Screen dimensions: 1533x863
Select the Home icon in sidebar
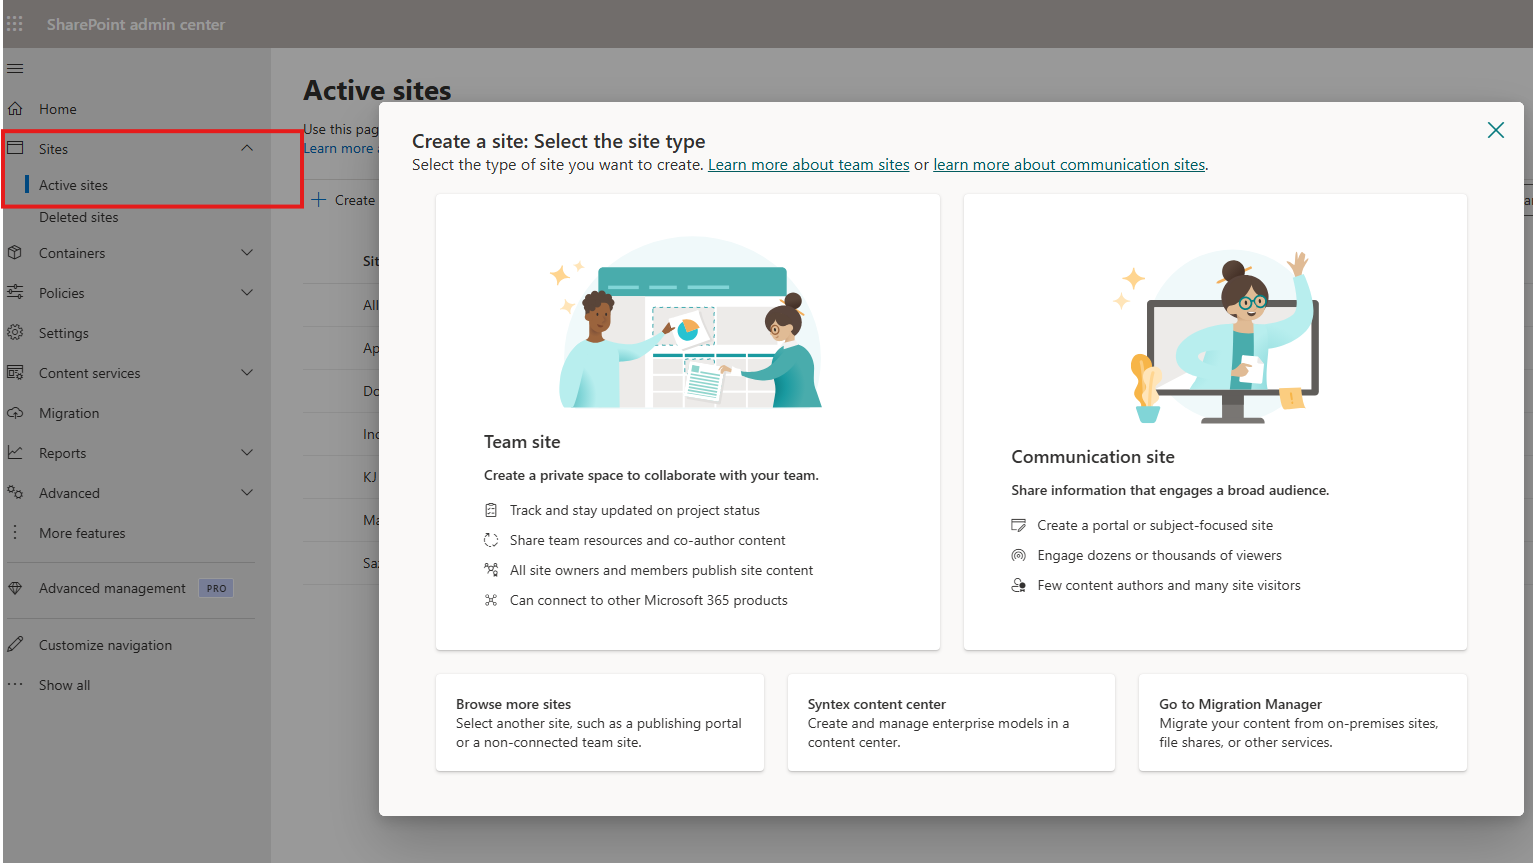tap(16, 108)
